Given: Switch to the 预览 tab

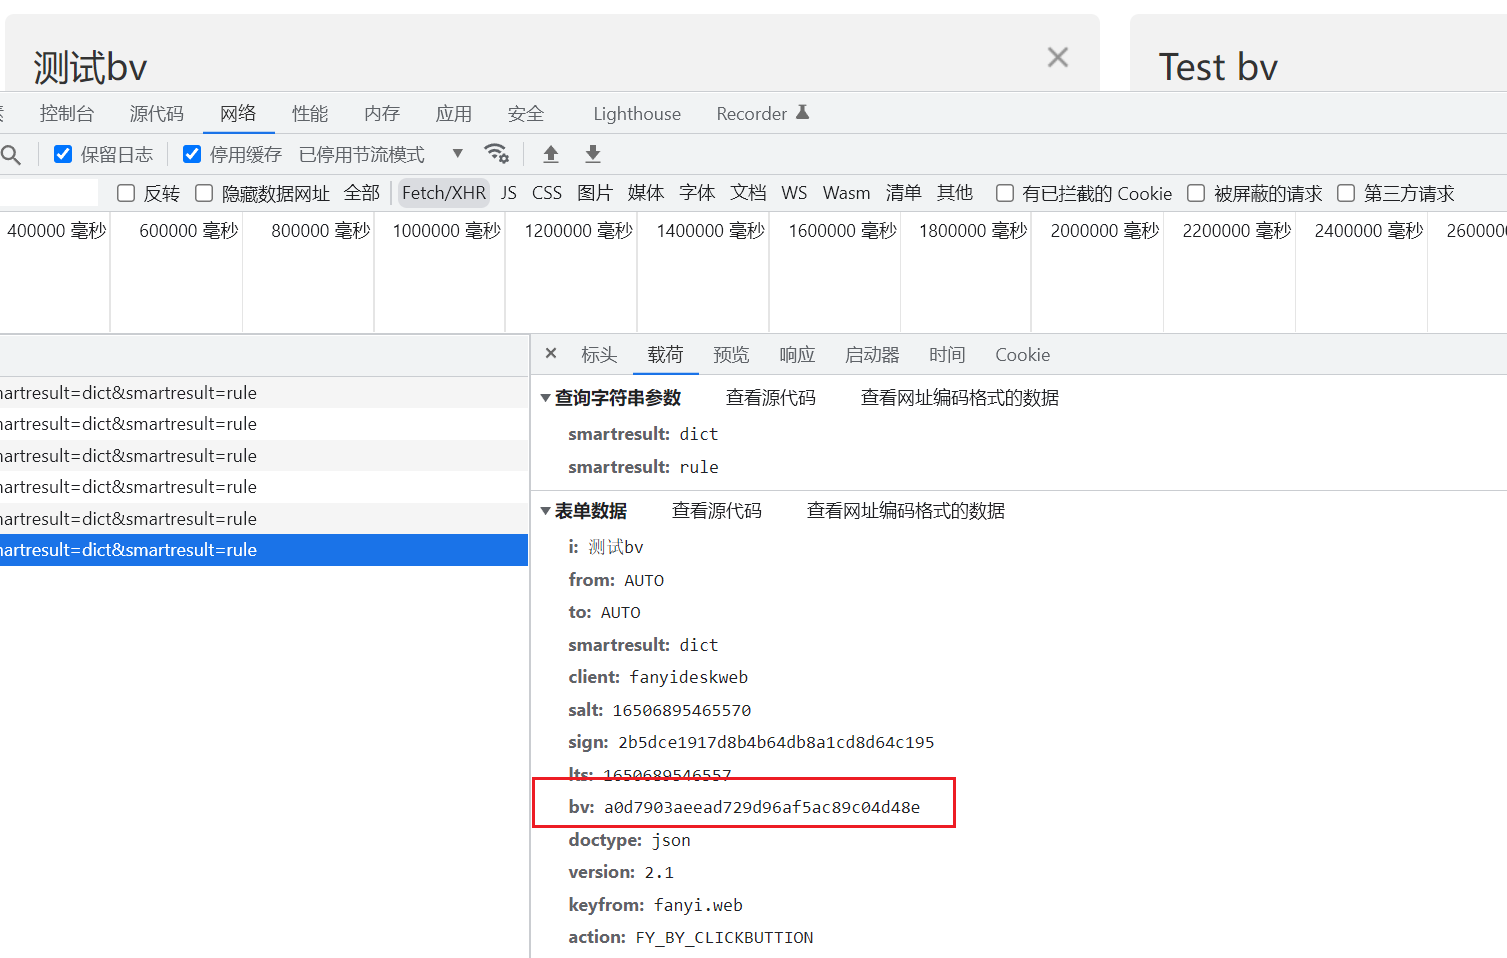Looking at the screenshot, I should (731, 354).
